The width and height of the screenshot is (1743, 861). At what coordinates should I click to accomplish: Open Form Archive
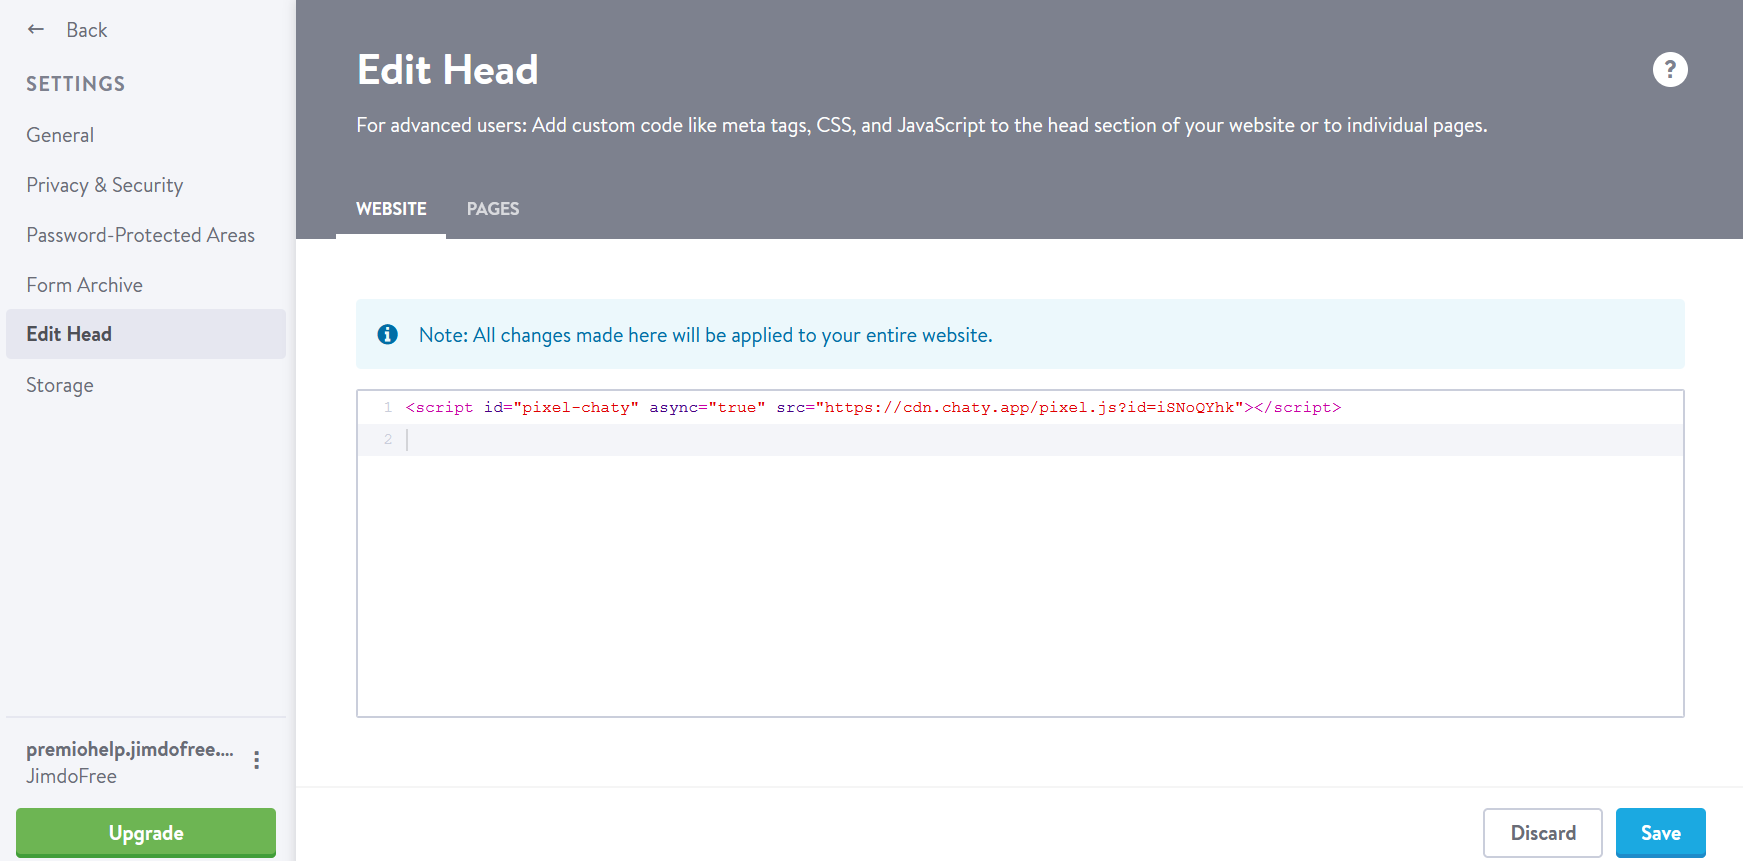(x=85, y=285)
